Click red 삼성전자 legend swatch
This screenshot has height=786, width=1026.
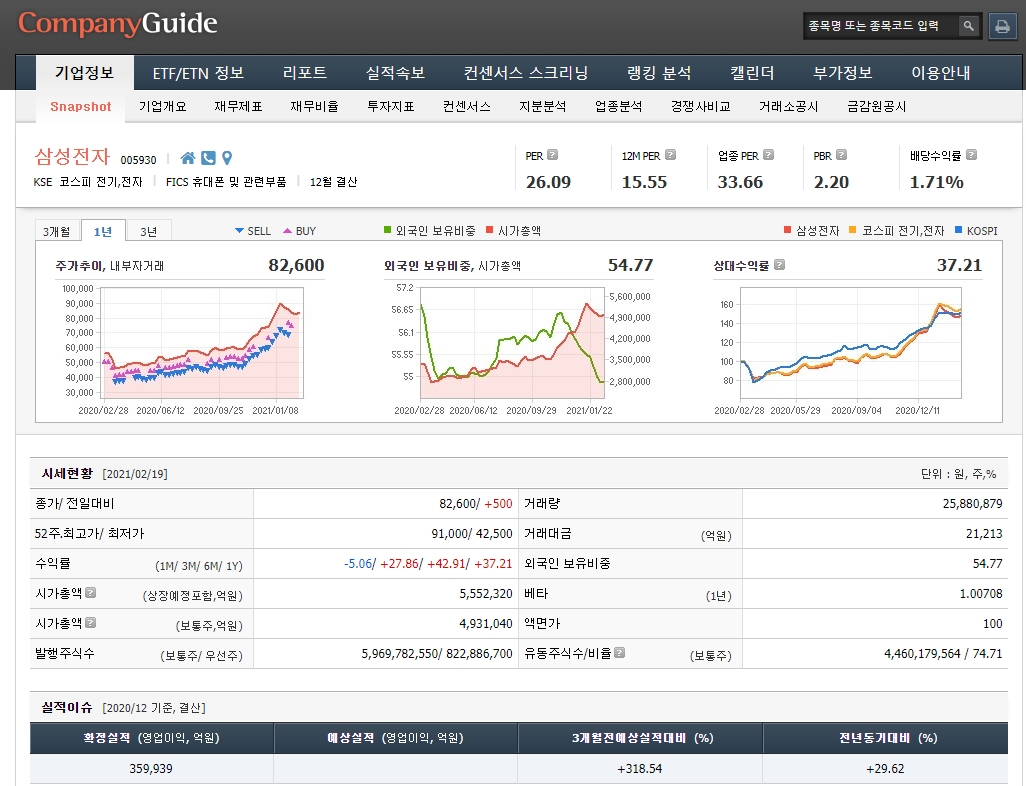click(x=787, y=230)
